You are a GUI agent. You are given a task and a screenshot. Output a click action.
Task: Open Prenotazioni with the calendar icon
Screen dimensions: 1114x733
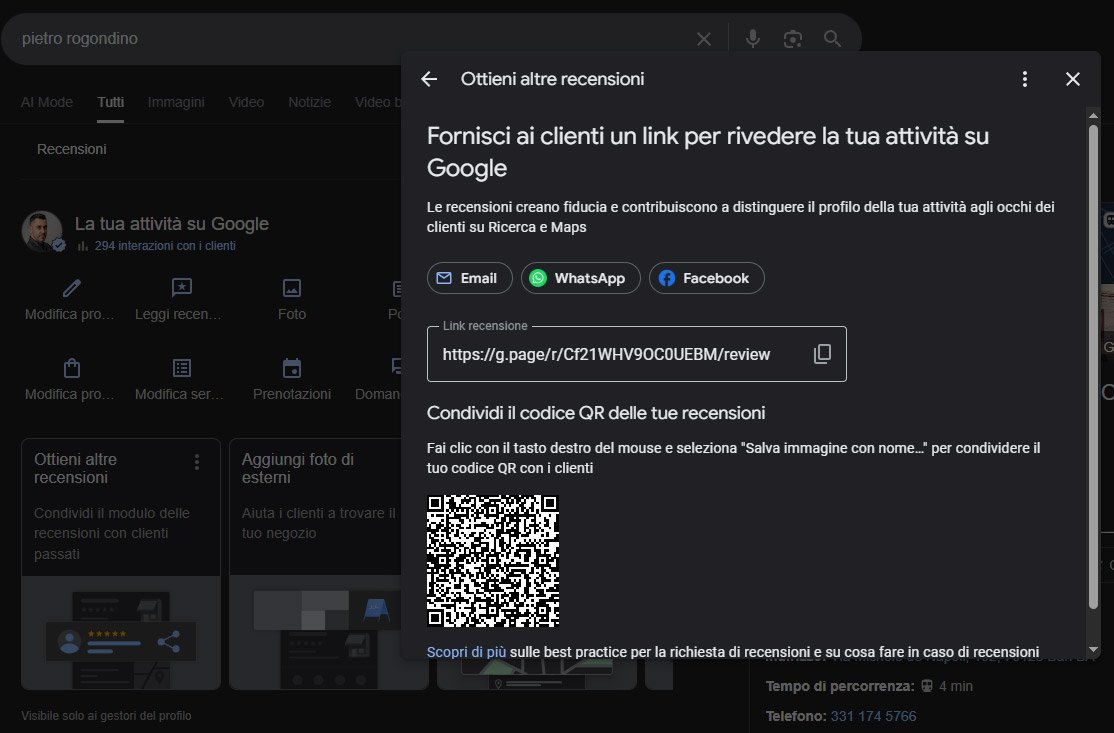coord(291,368)
